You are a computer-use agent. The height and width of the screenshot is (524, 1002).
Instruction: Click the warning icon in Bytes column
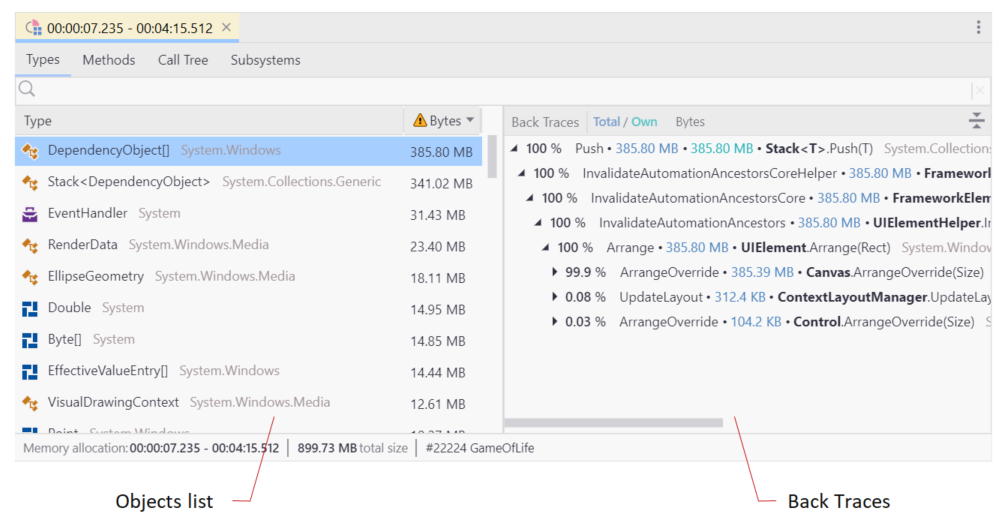pyautogui.click(x=419, y=121)
